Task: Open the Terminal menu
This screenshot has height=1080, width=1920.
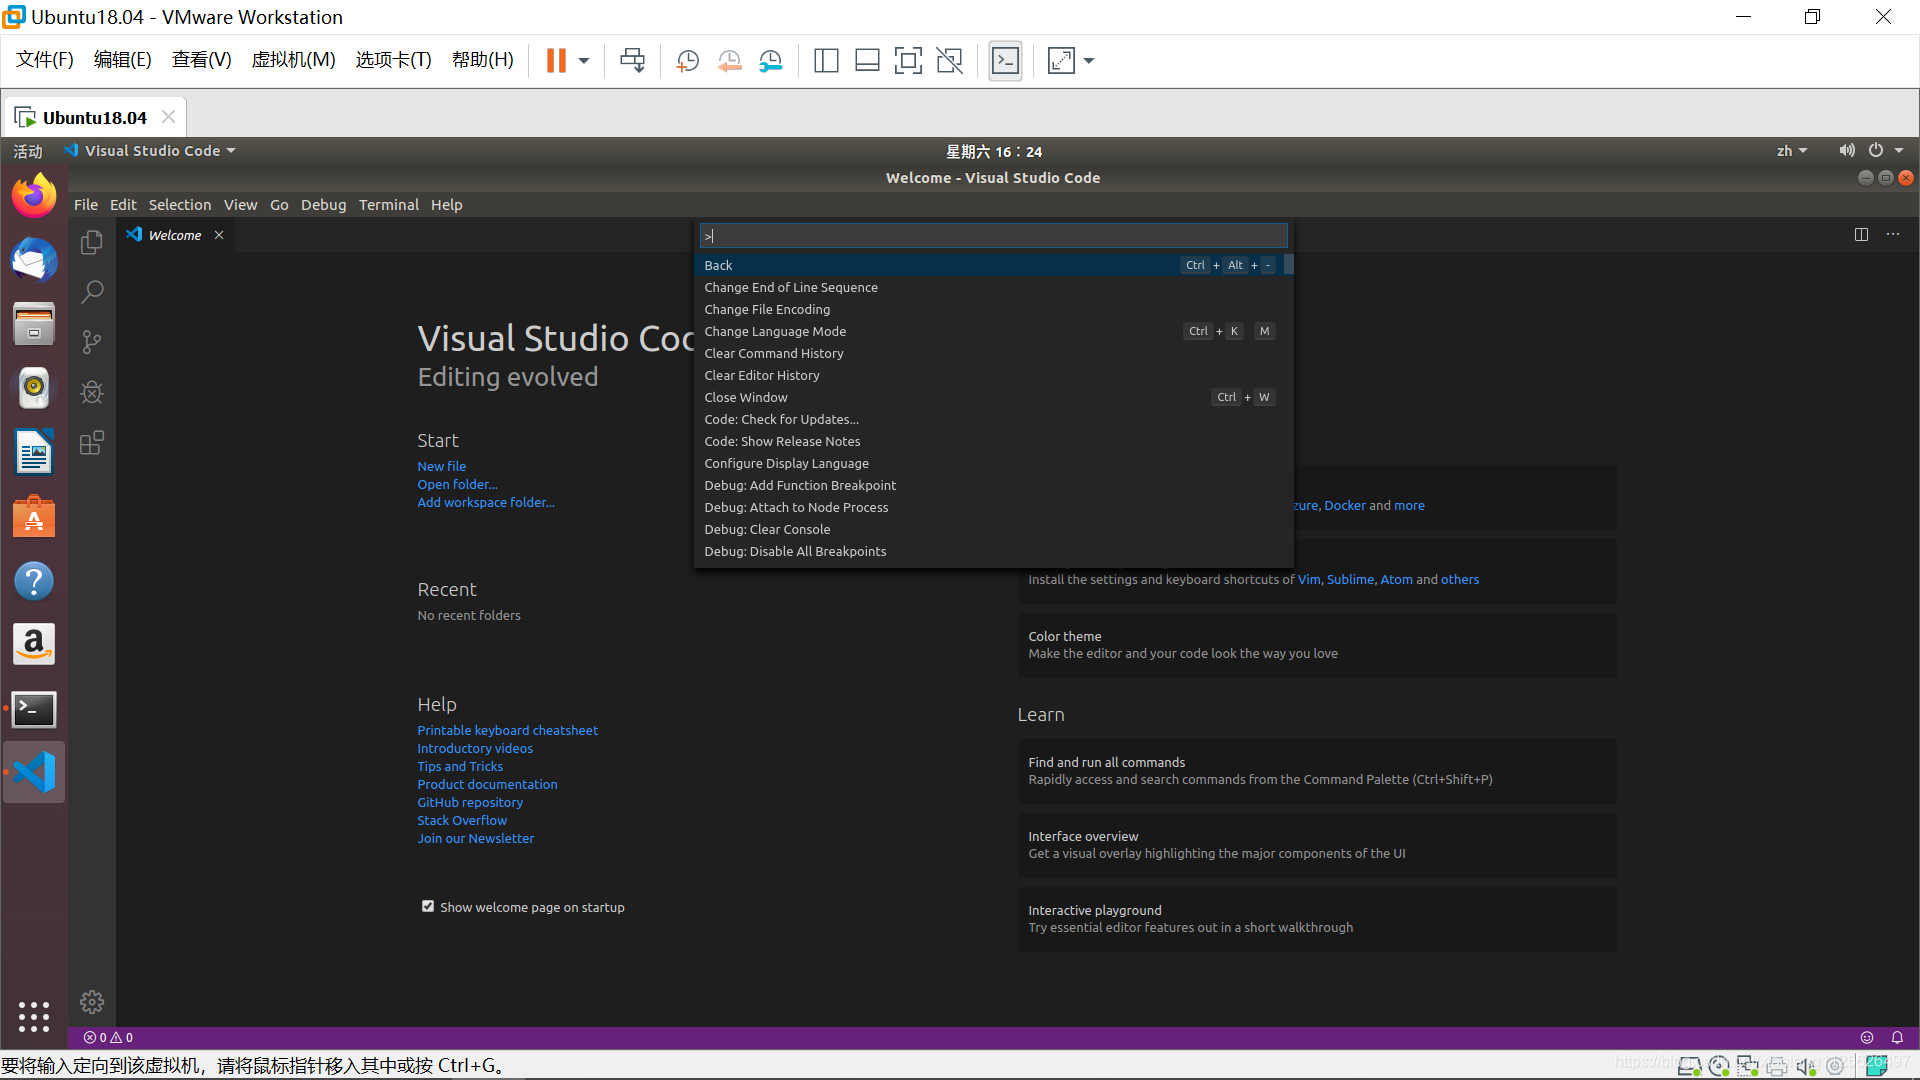Action: click(388, 205)
